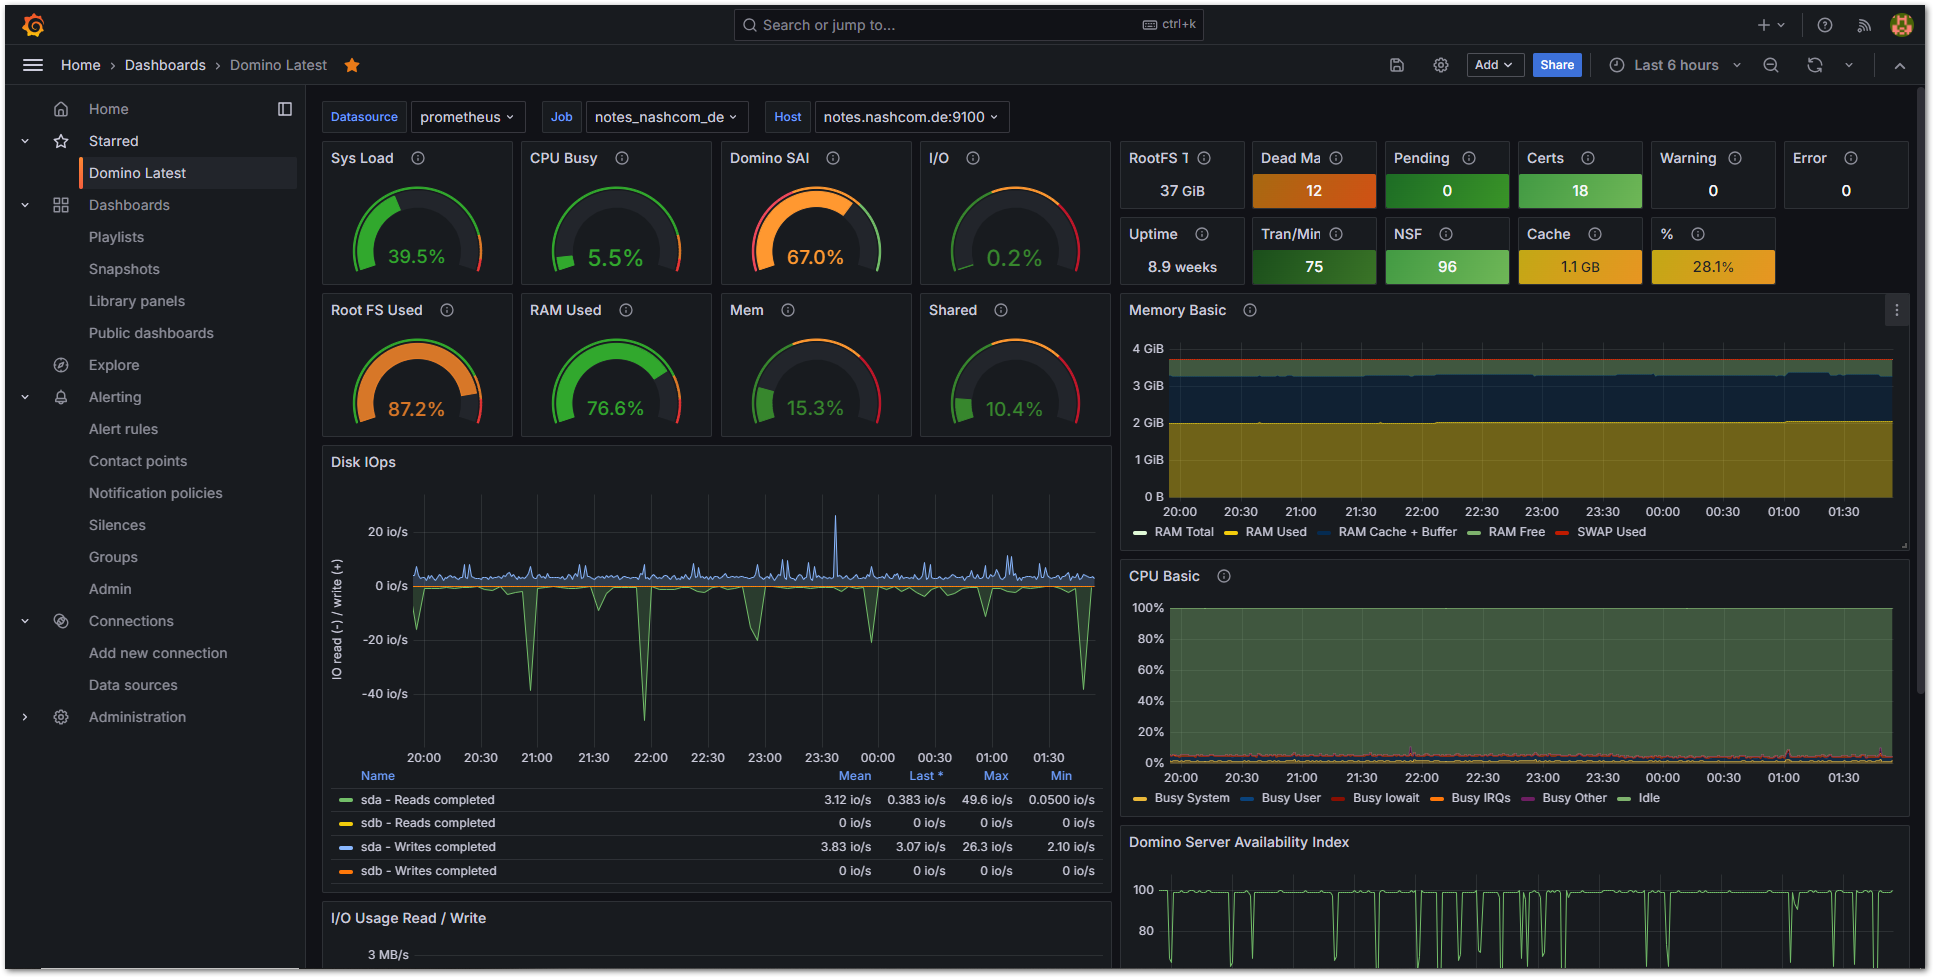The width and height of the screenshot is (1934, 978).
Task: Collapse the Starred sidebar section
Action: point(25,141)
